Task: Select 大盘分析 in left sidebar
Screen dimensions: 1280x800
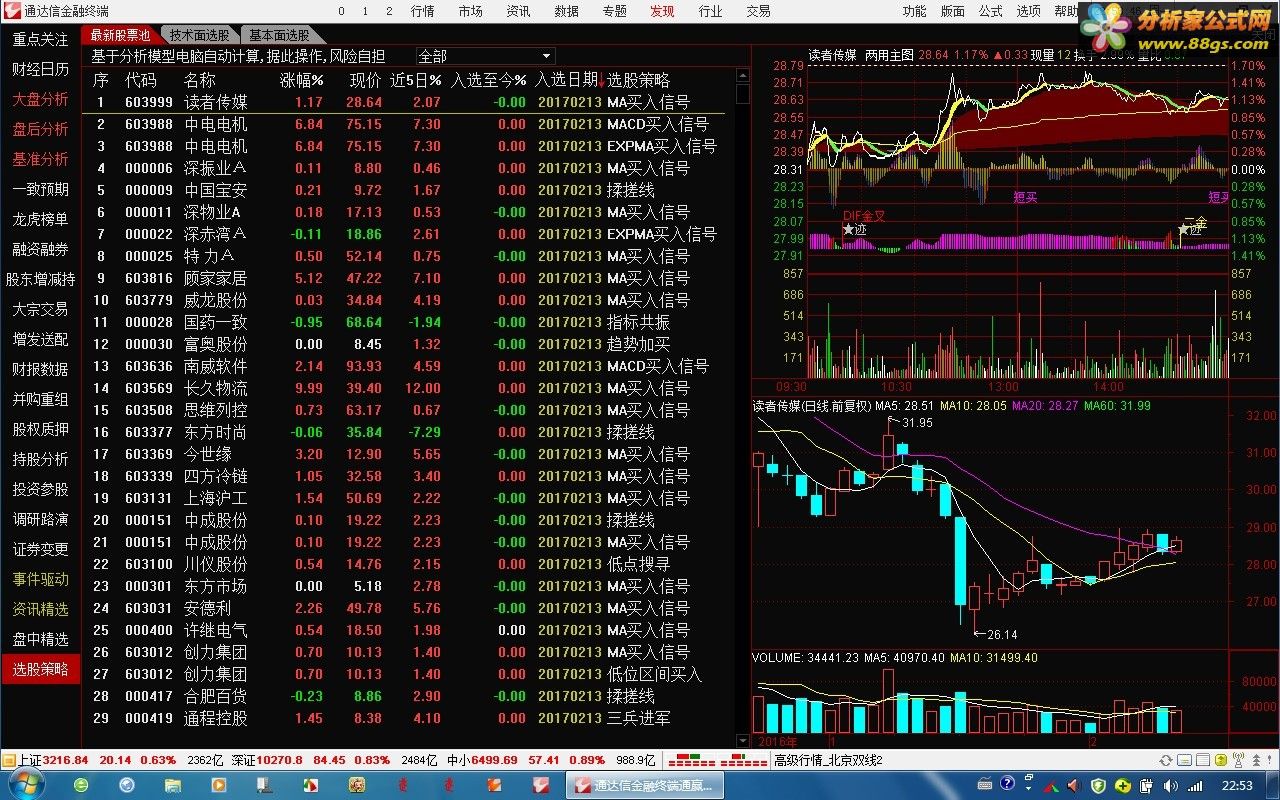Action: [40, 99]
